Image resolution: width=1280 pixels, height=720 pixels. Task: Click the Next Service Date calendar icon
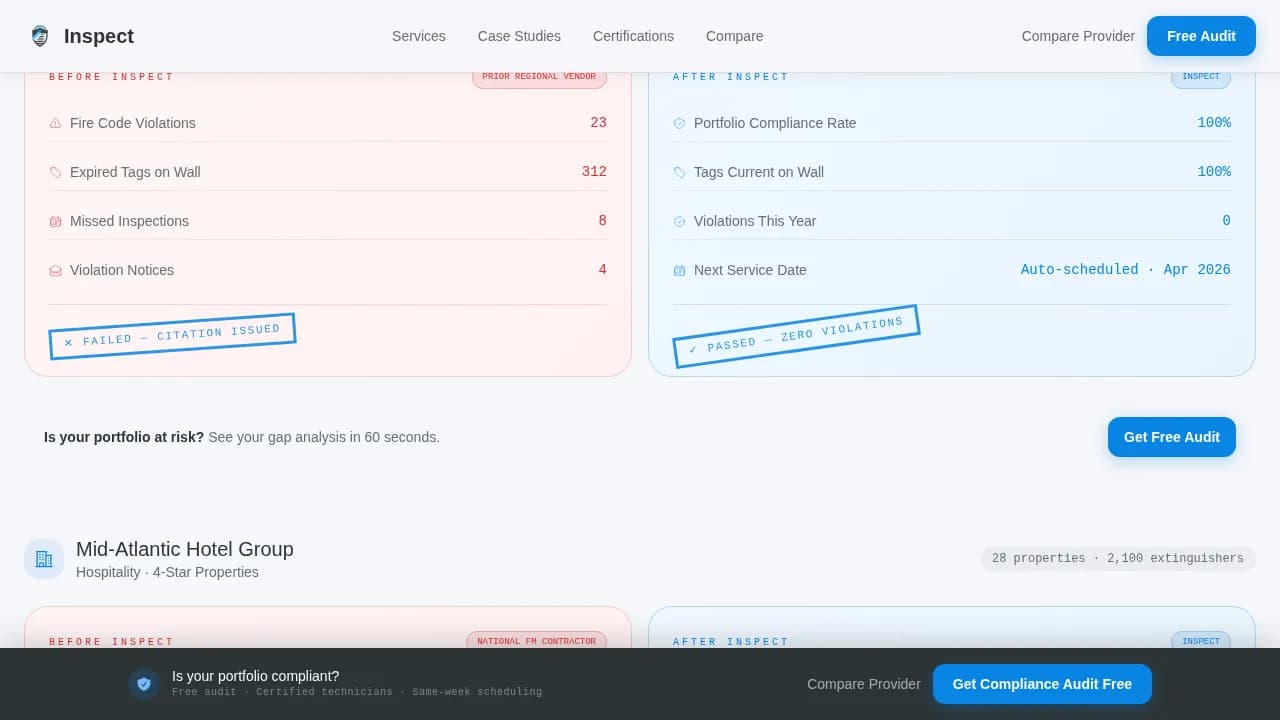[680, 270]
